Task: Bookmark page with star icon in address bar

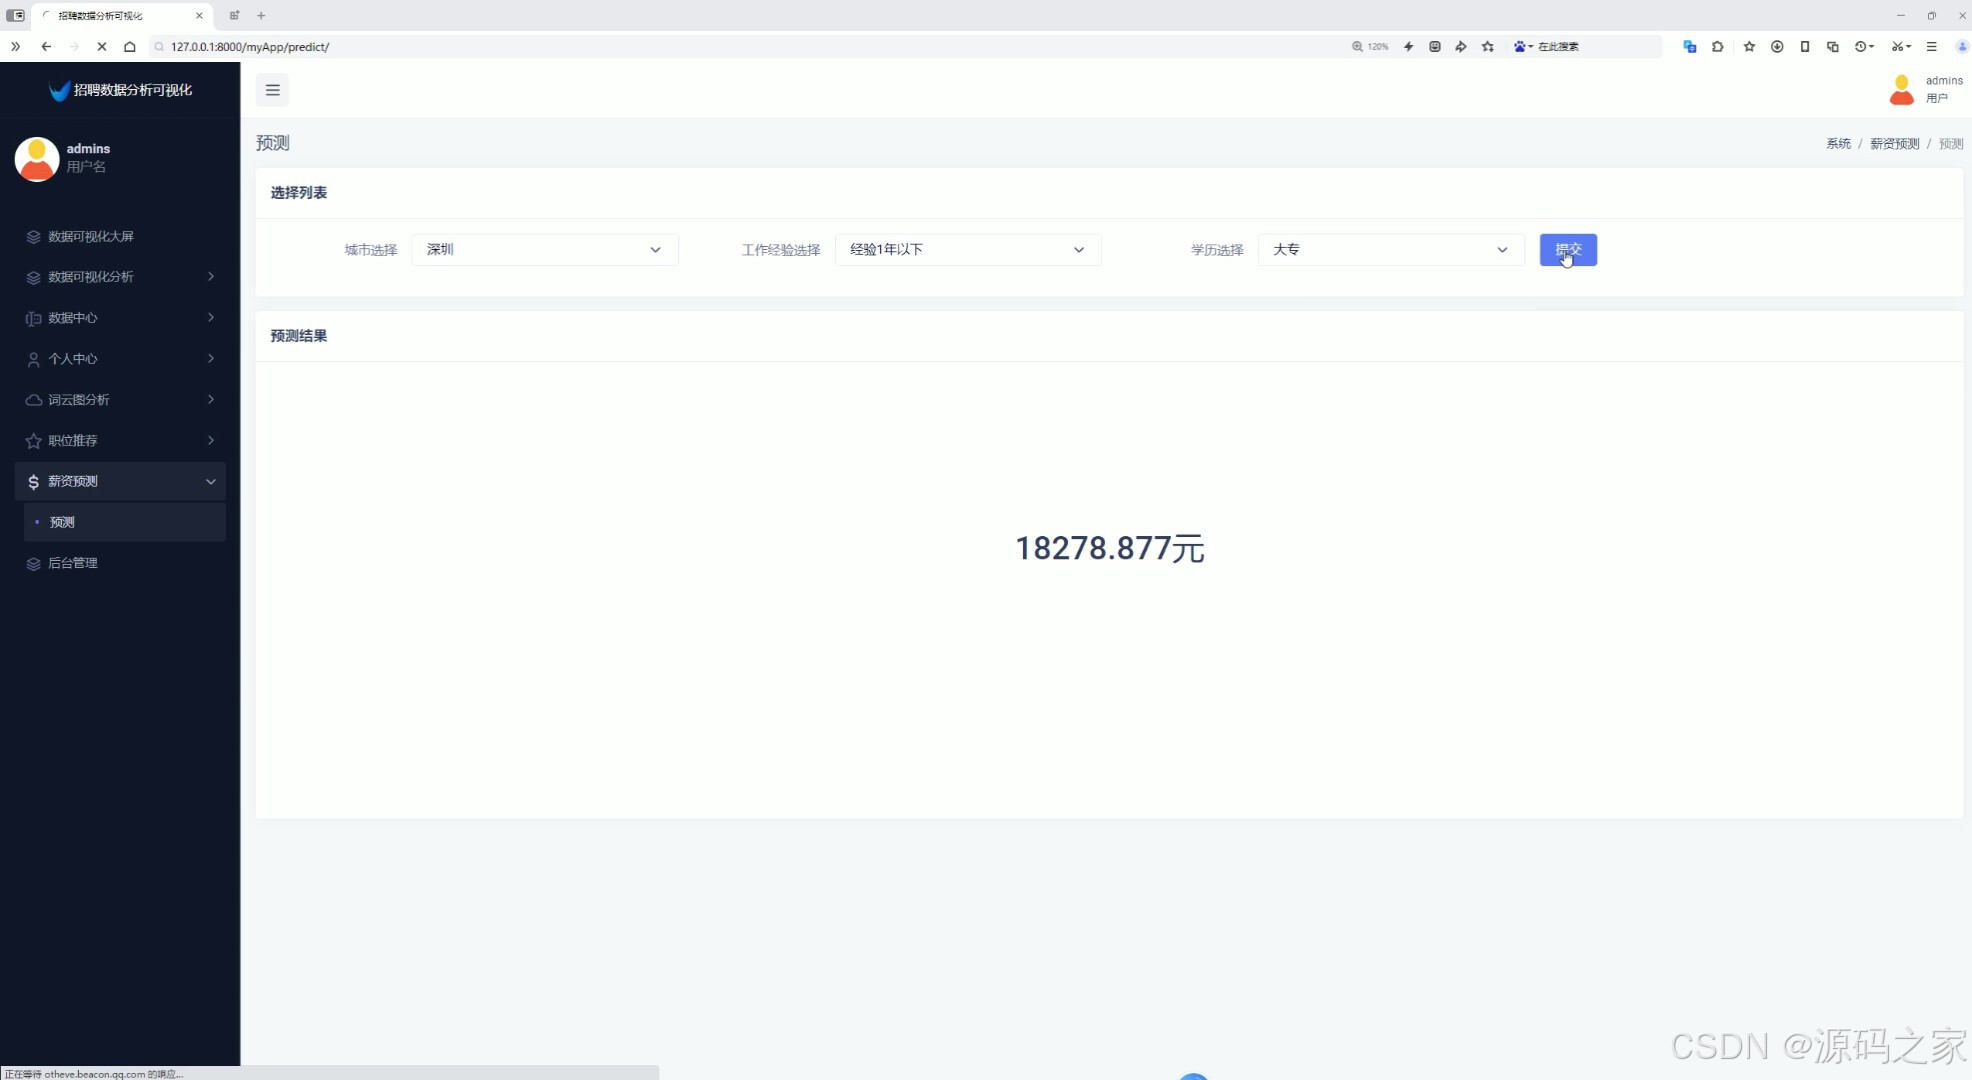Action: click(x=1488, y=47)
